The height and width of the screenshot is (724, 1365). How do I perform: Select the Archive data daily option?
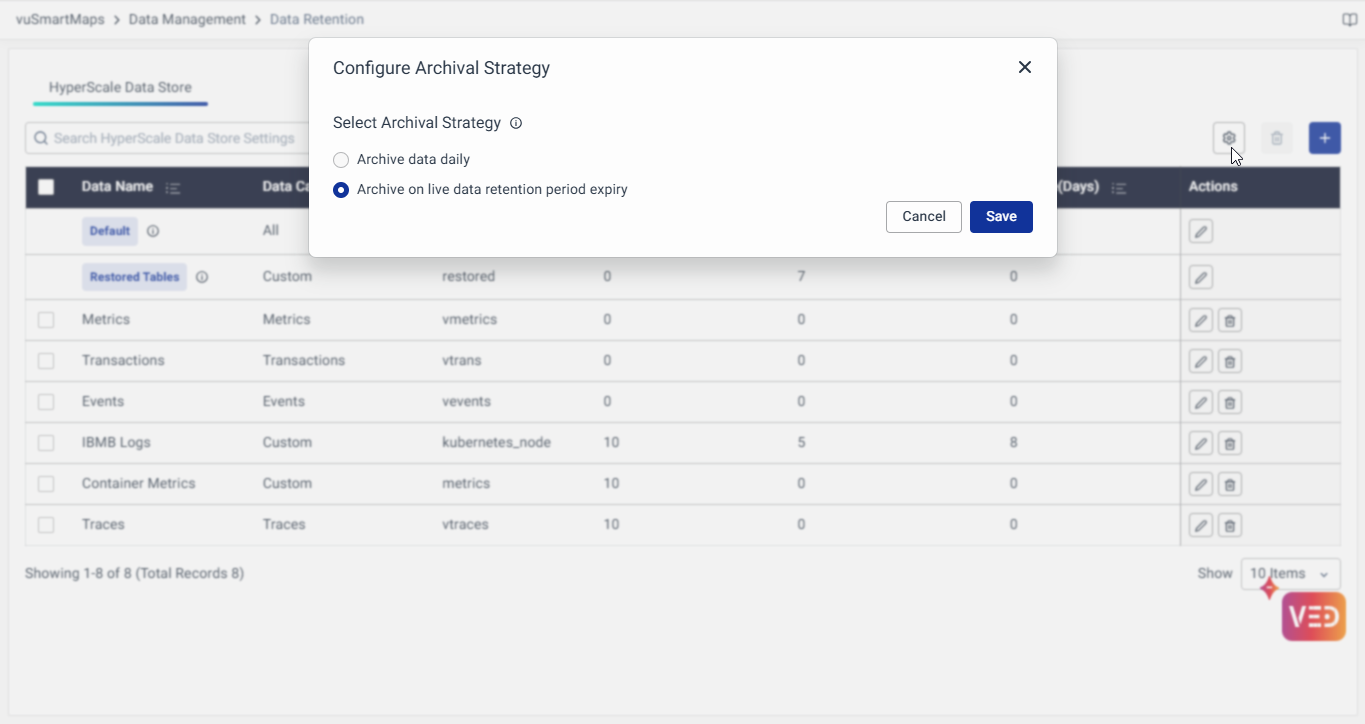pos(341,160)
